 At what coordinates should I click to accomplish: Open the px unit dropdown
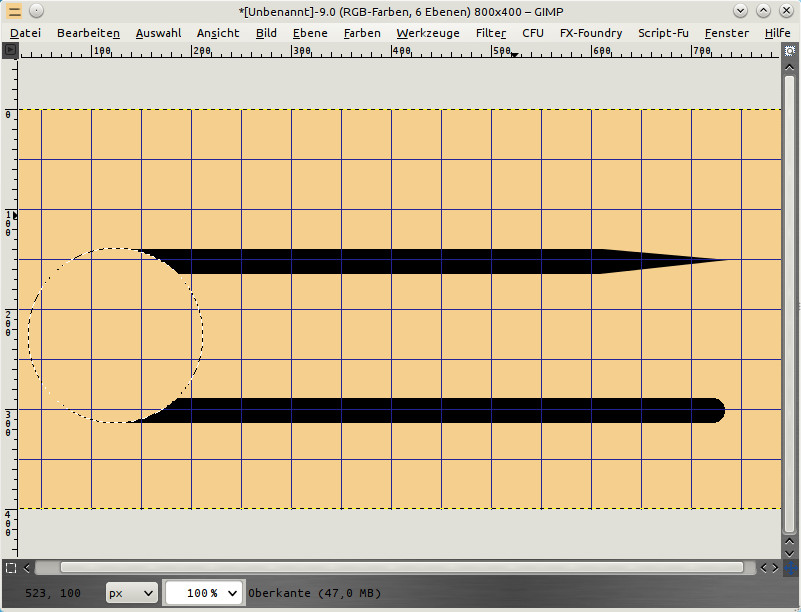tap(131, 593)
